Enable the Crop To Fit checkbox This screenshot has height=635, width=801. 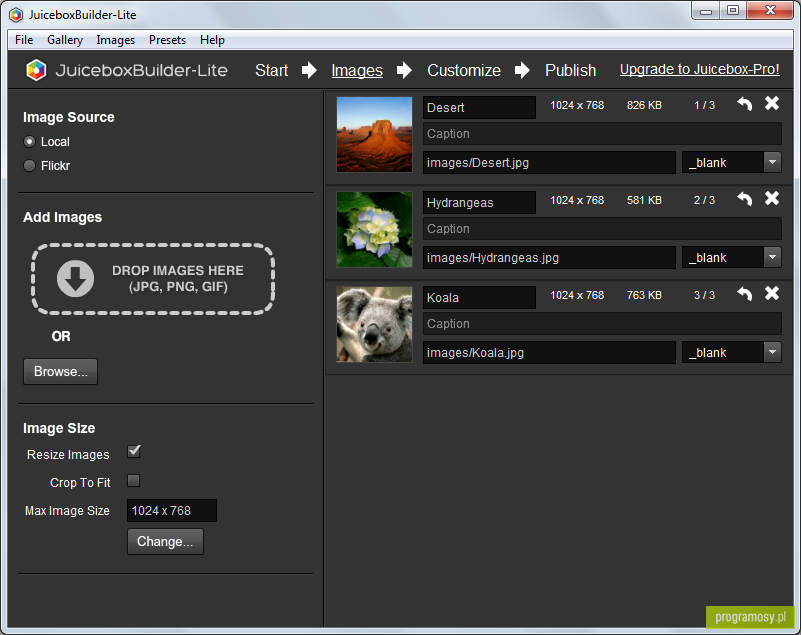133,481
